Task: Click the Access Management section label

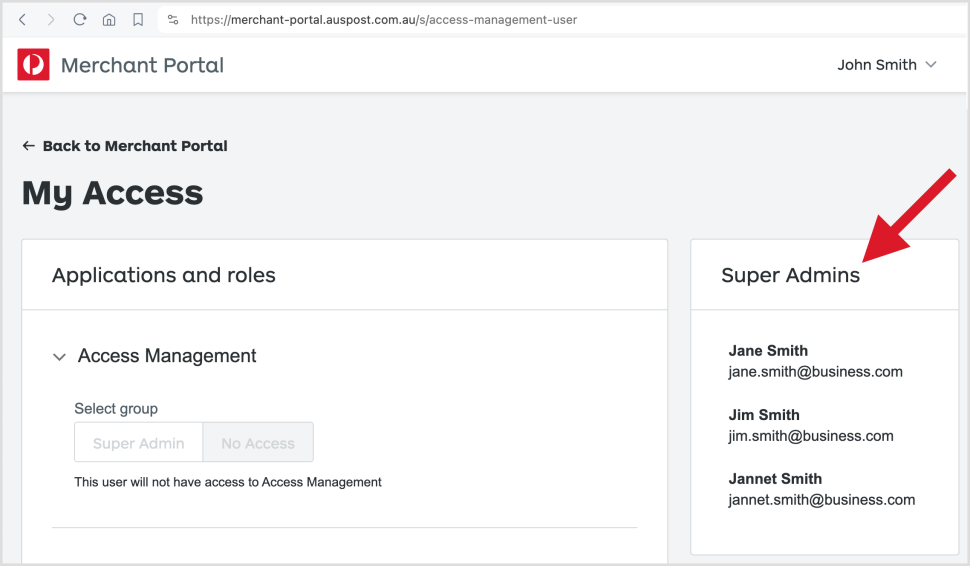Action: coord(167,356)
